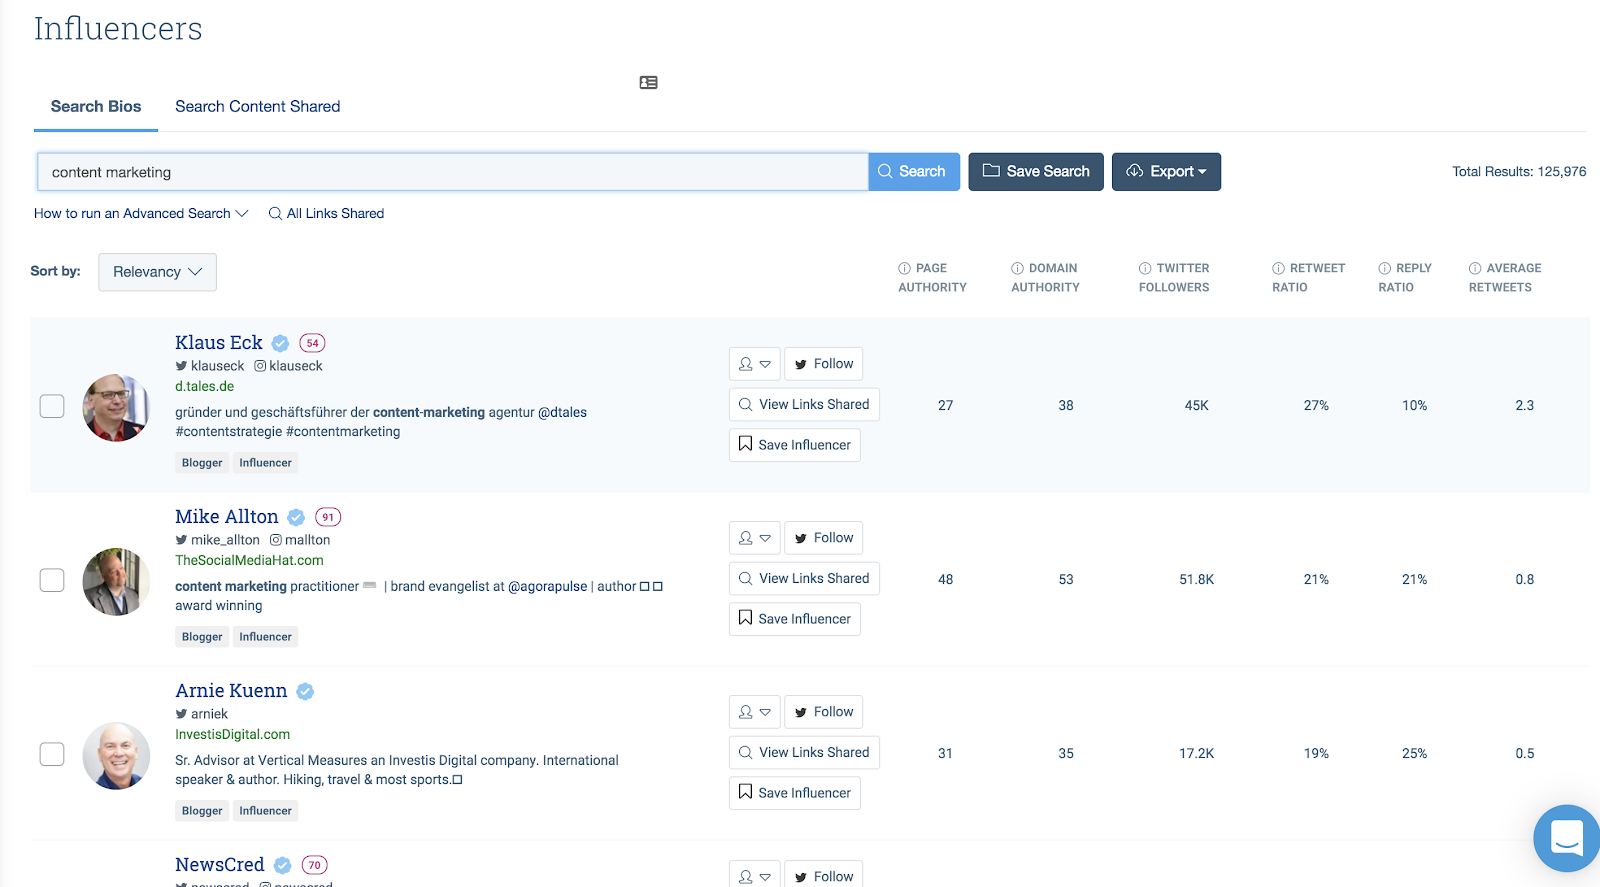The width and height of the screenshot is (1600, 887).
Task: Click the content marketing search field
Action: pos(452,172)
